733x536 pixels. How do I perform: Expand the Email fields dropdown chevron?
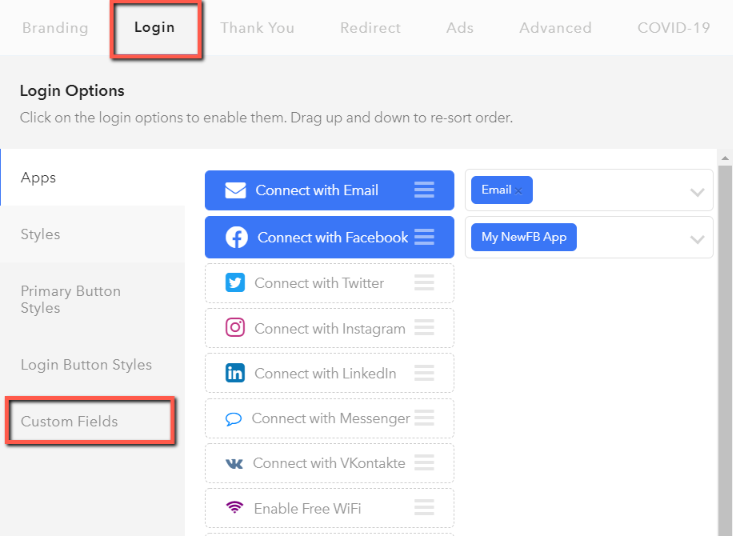(x=697, y=192)
